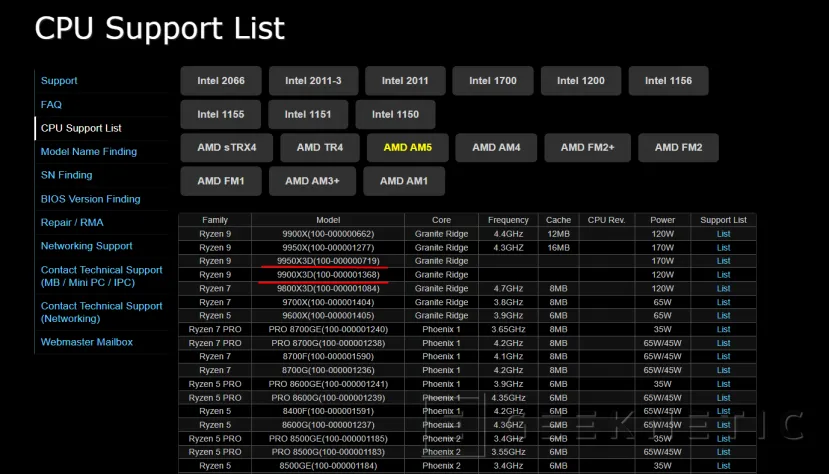Open support List for PRO 8700G row

tap(723, 343)
